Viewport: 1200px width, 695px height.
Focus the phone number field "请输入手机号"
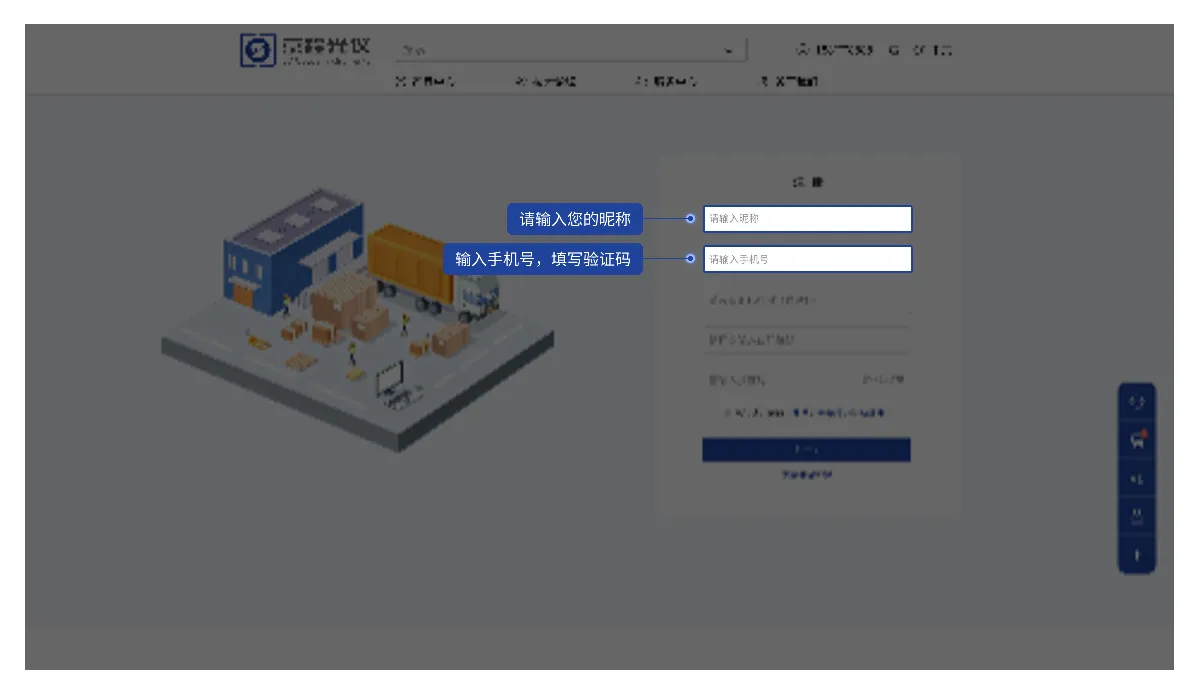coord(808,259)
